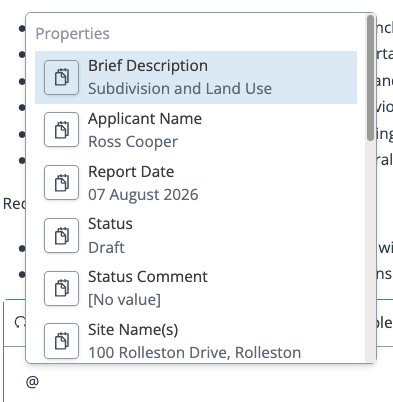Click the Status property icon
Viewport: 393px width, 402px height.
click(x=62, y=236)
